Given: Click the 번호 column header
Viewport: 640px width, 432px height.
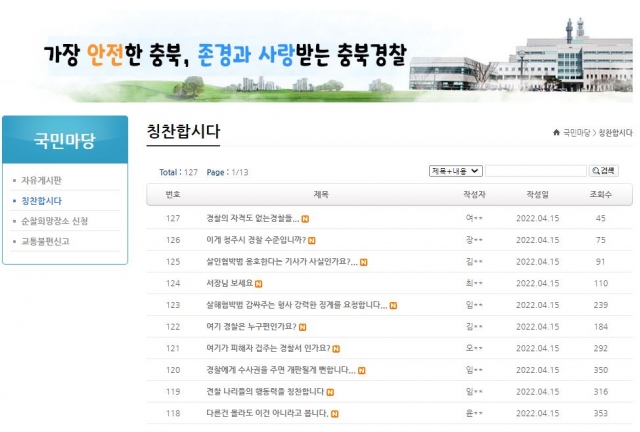Looking at the screenshot, I should pos(173,194).
